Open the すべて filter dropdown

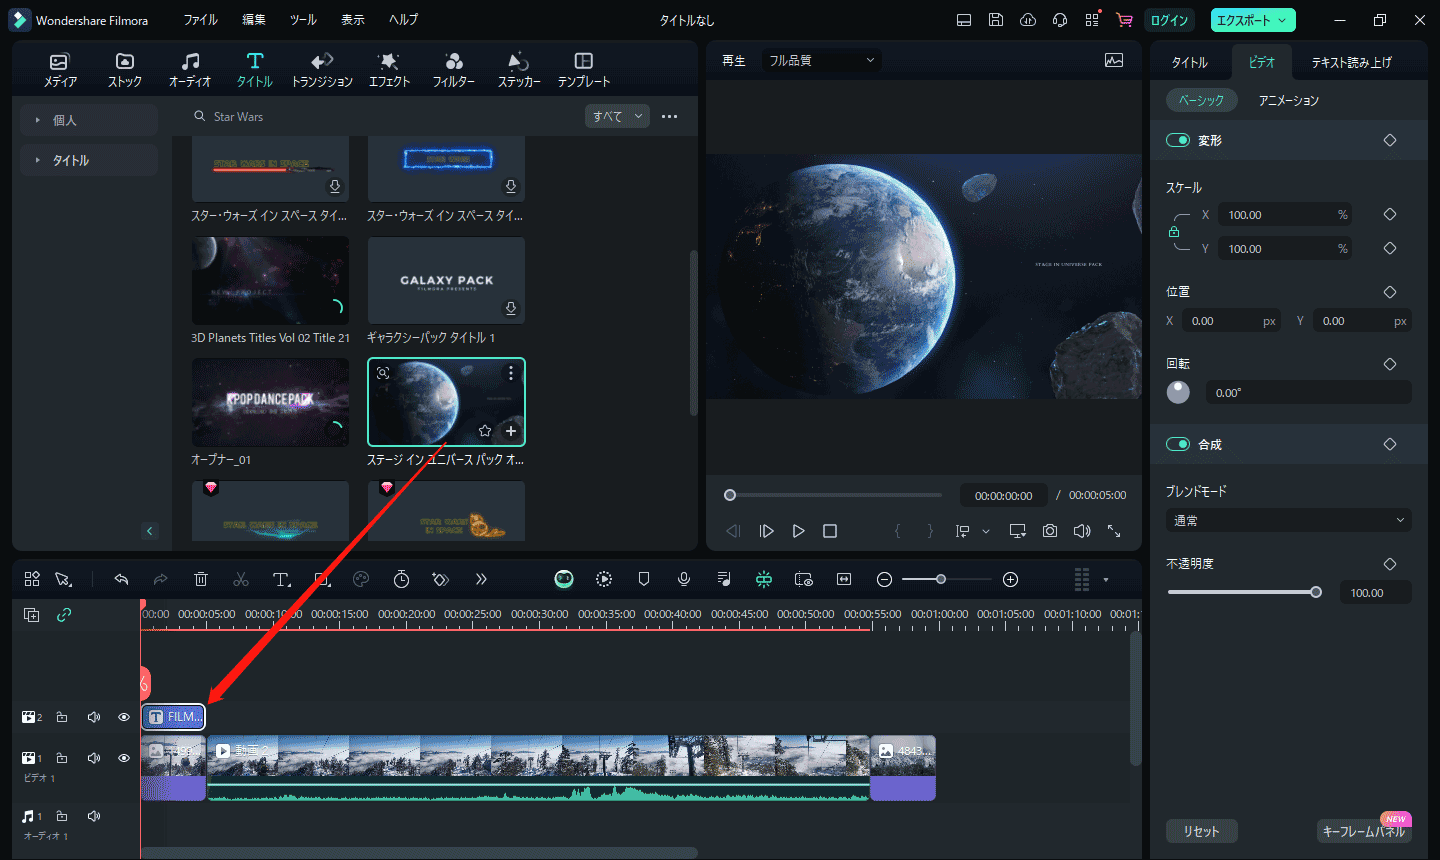[x=617, y=116]
